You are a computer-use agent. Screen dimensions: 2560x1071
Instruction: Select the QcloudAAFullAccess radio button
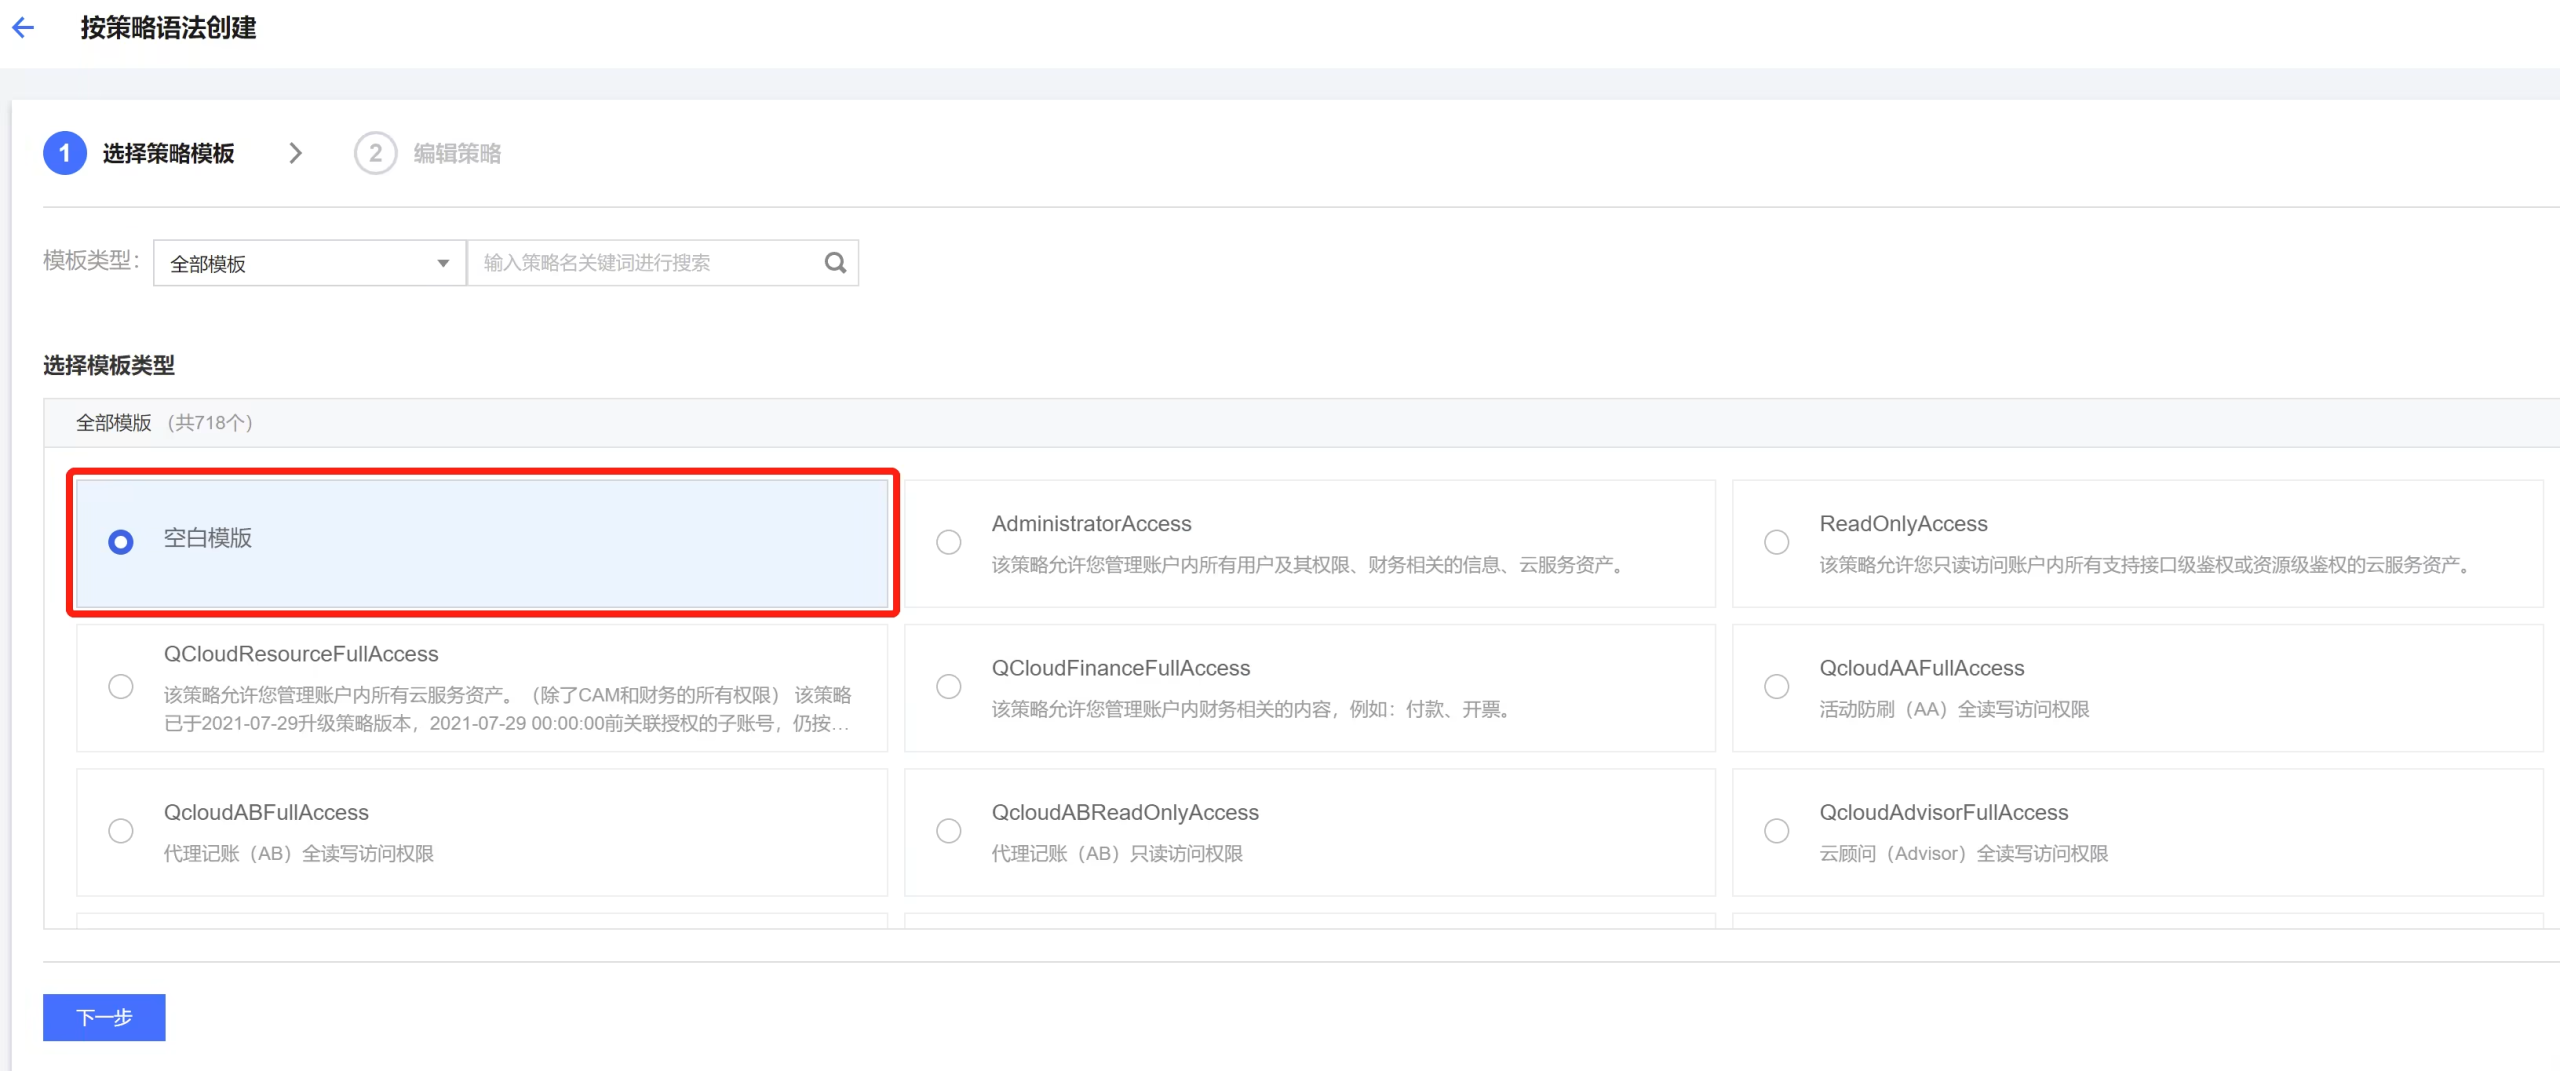coord(1776,687)
